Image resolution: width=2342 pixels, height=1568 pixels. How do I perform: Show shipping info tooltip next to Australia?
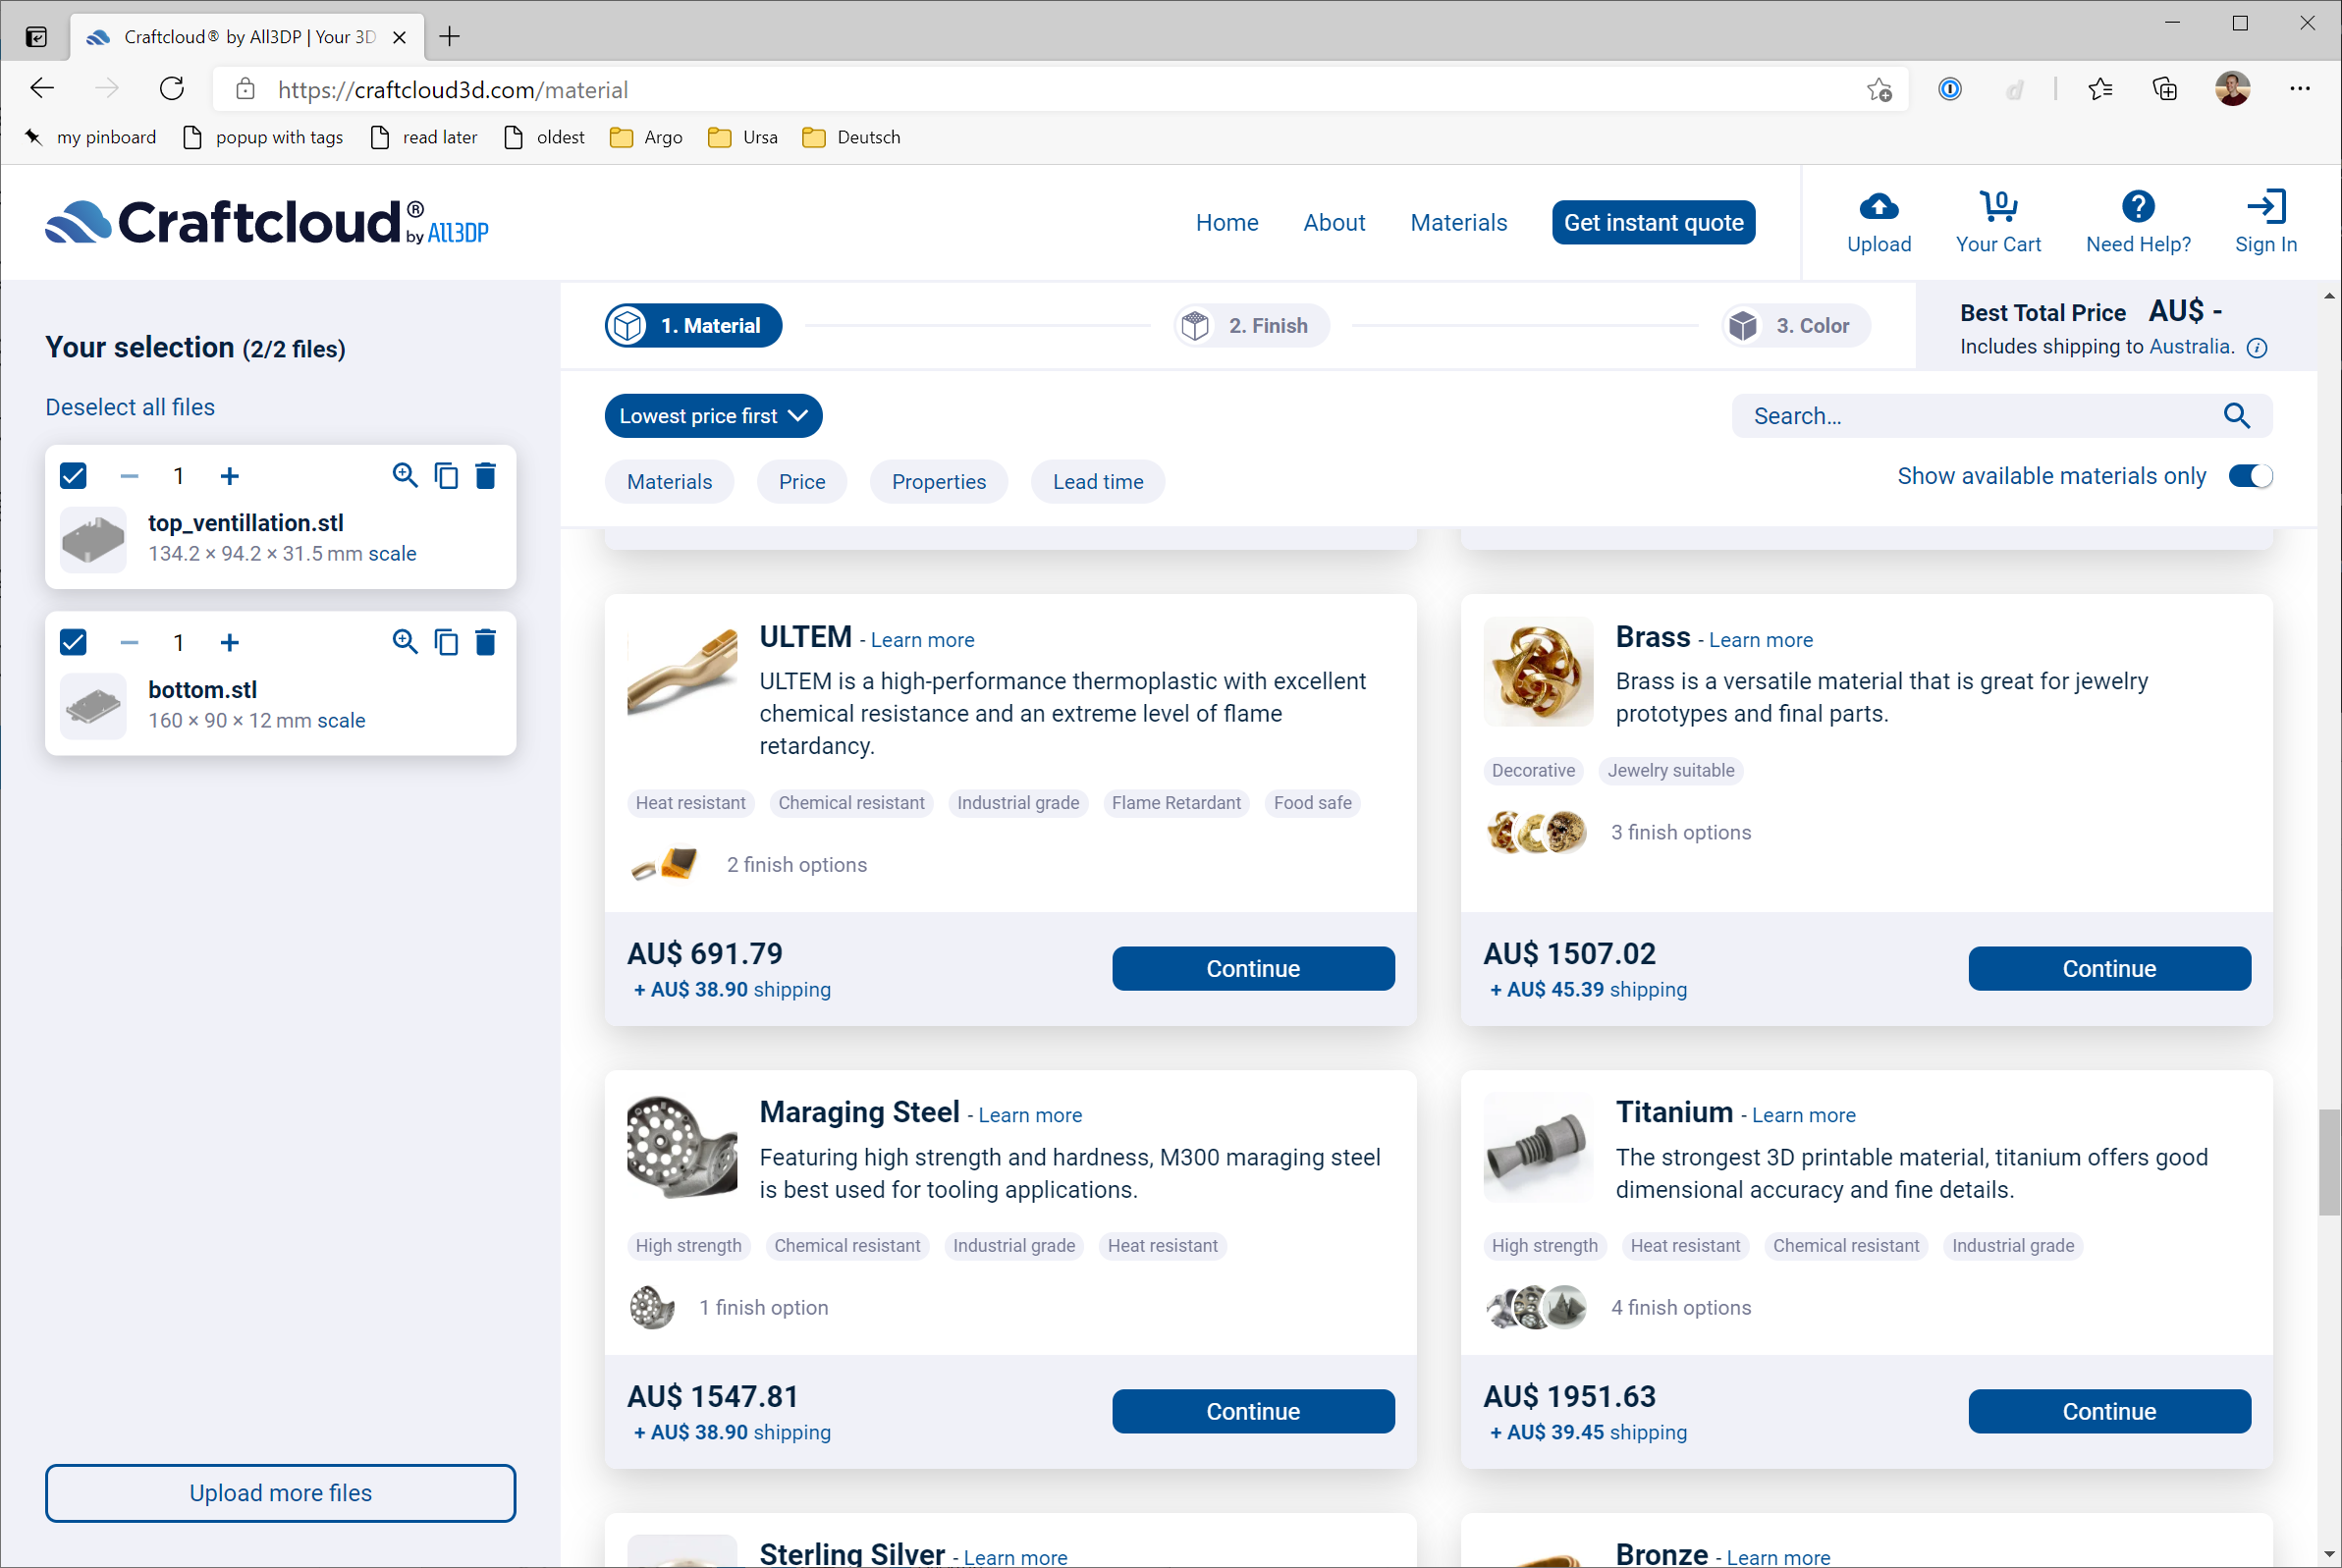click(2256, 348)
